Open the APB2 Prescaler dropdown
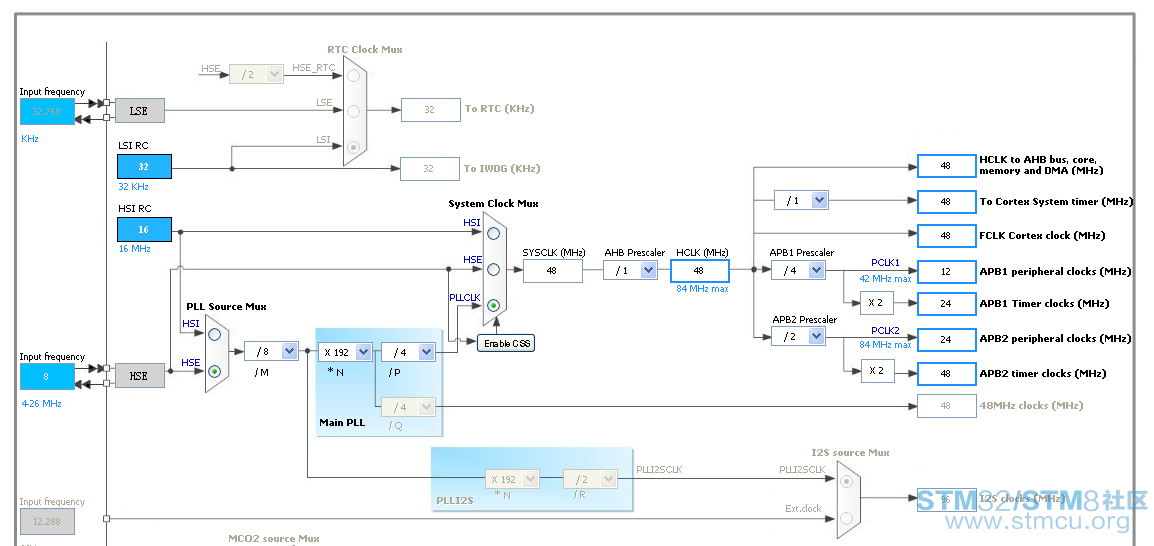Viewport: 1154px width, 546px height. 798,336
